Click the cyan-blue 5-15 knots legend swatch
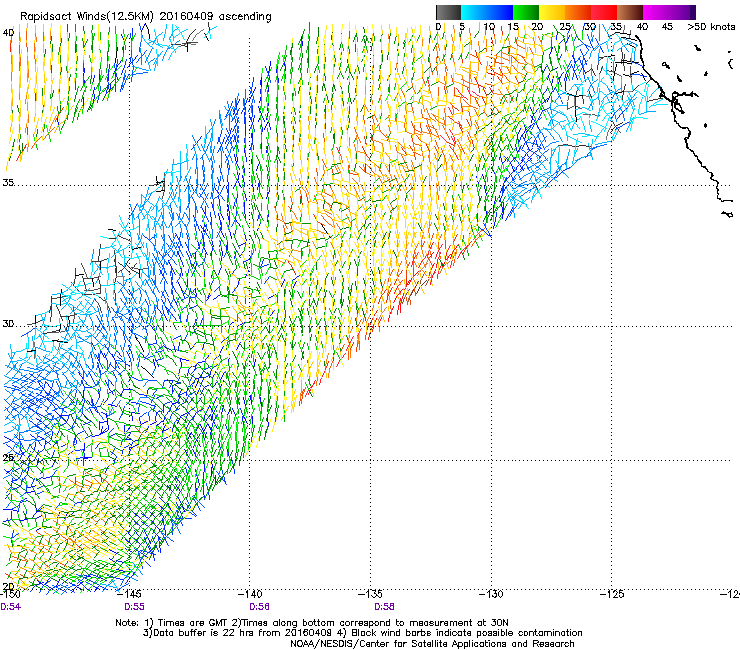740x650 pixels. coord(487,12)
